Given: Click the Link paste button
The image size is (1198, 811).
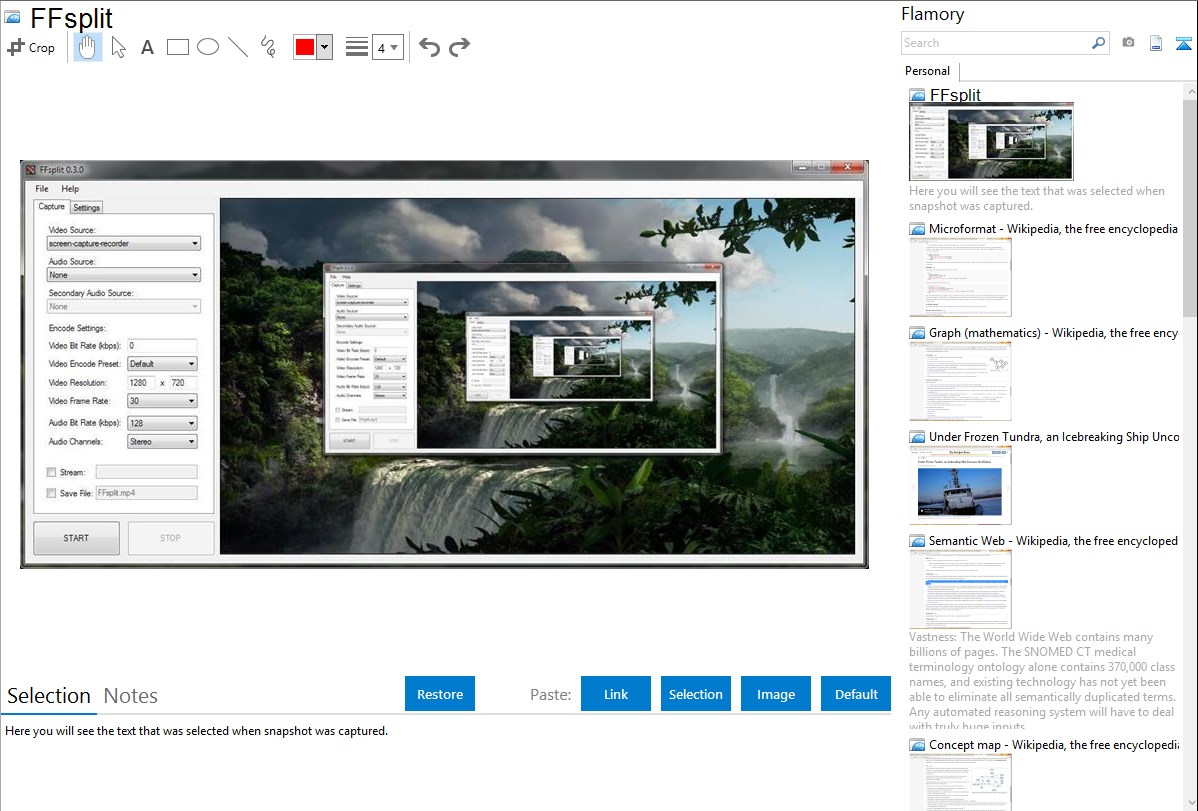Looking at the screenshot, I should [x=616, y=694].
